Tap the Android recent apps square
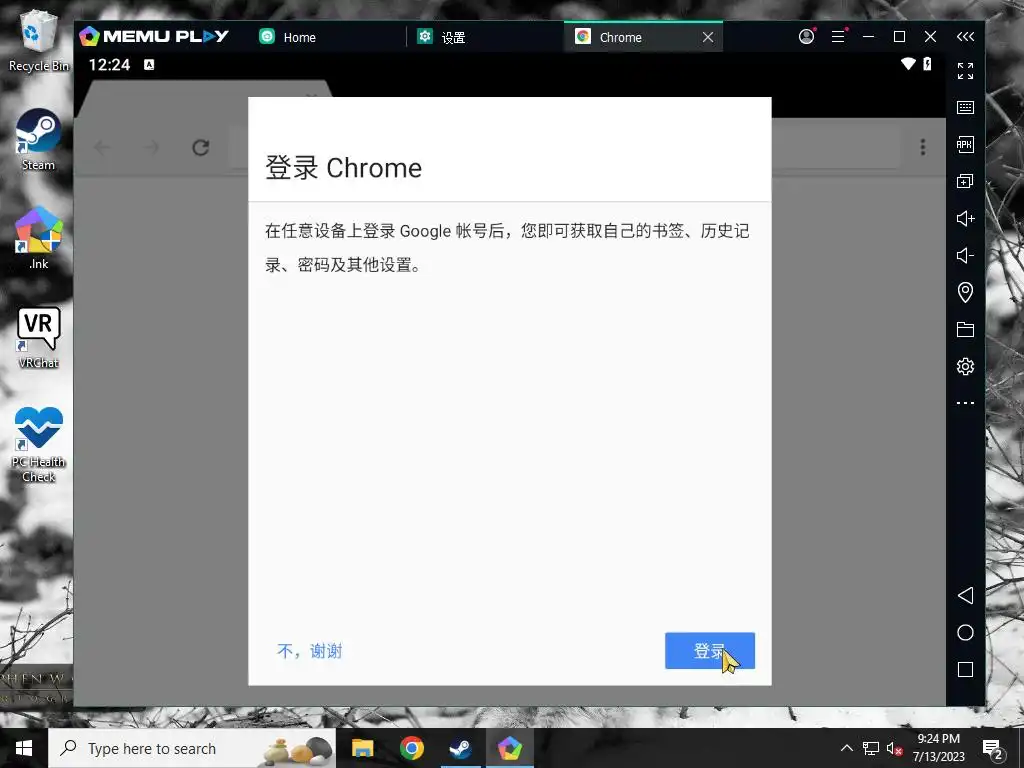 [965, 669]
